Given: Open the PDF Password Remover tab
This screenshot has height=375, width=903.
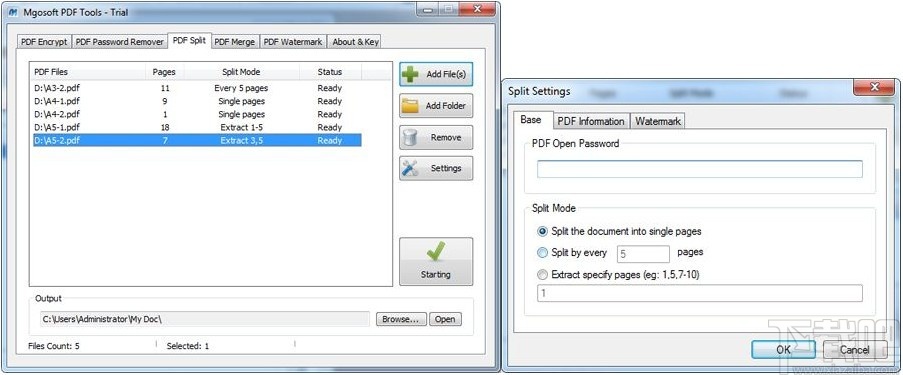Looking at the screenshot, I should coord(120,41).
